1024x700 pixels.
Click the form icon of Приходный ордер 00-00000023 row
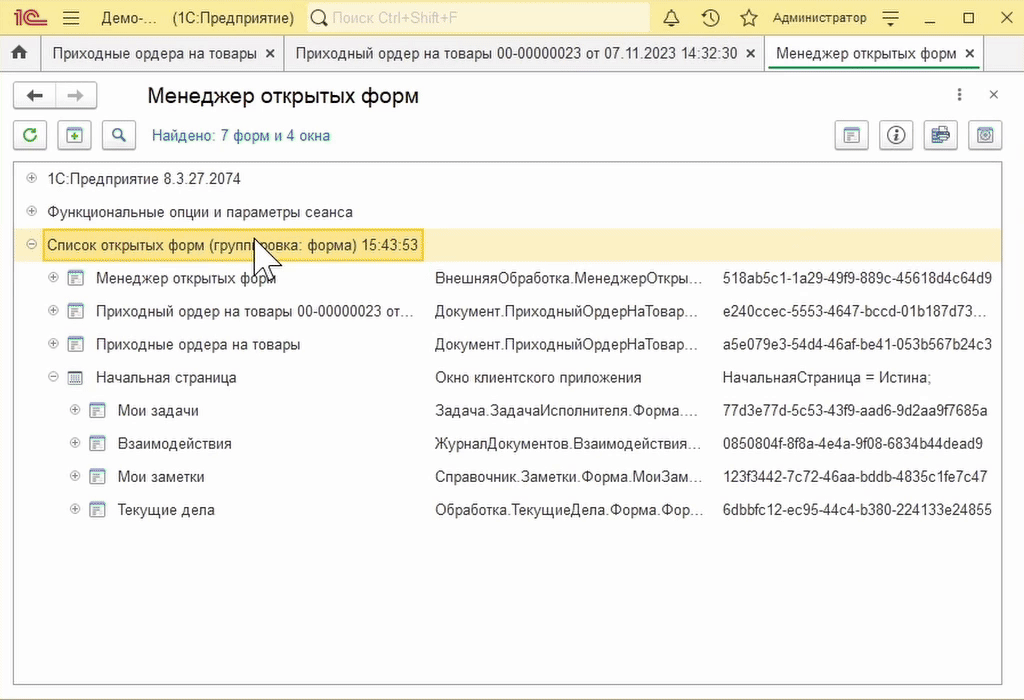point(76,311)
